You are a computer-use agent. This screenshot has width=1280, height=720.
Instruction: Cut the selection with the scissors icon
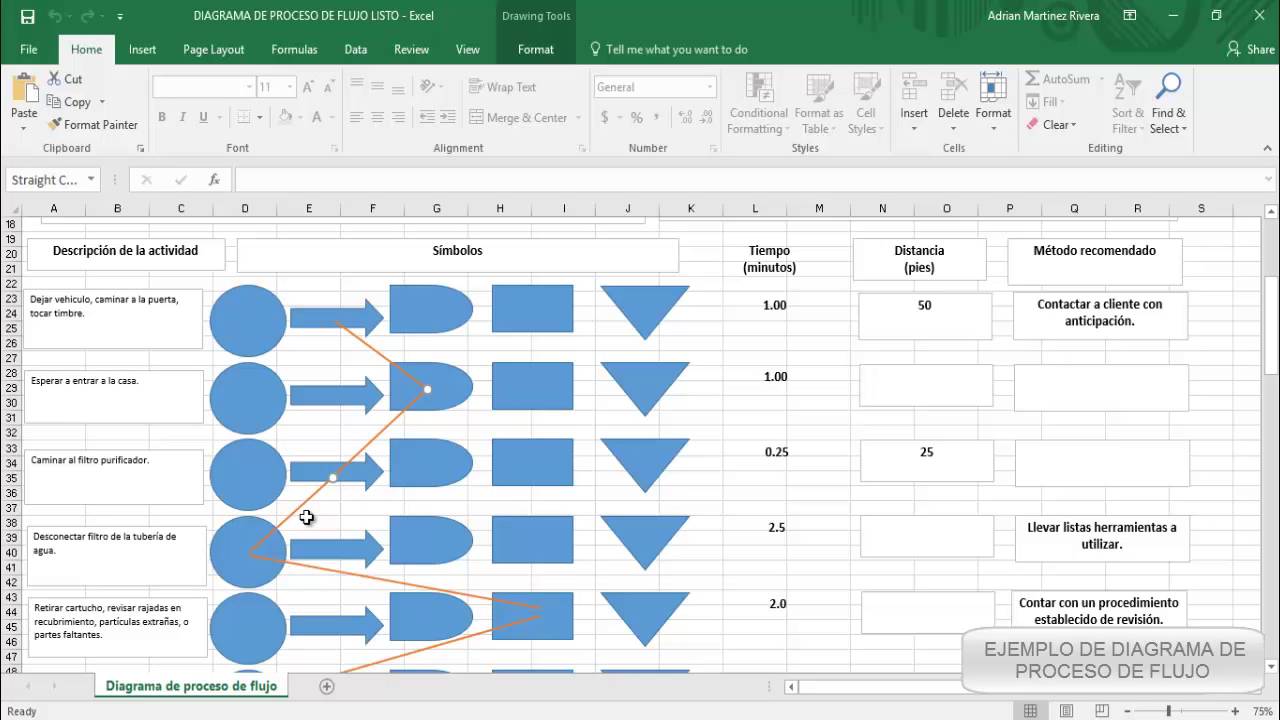click(54, 79)
